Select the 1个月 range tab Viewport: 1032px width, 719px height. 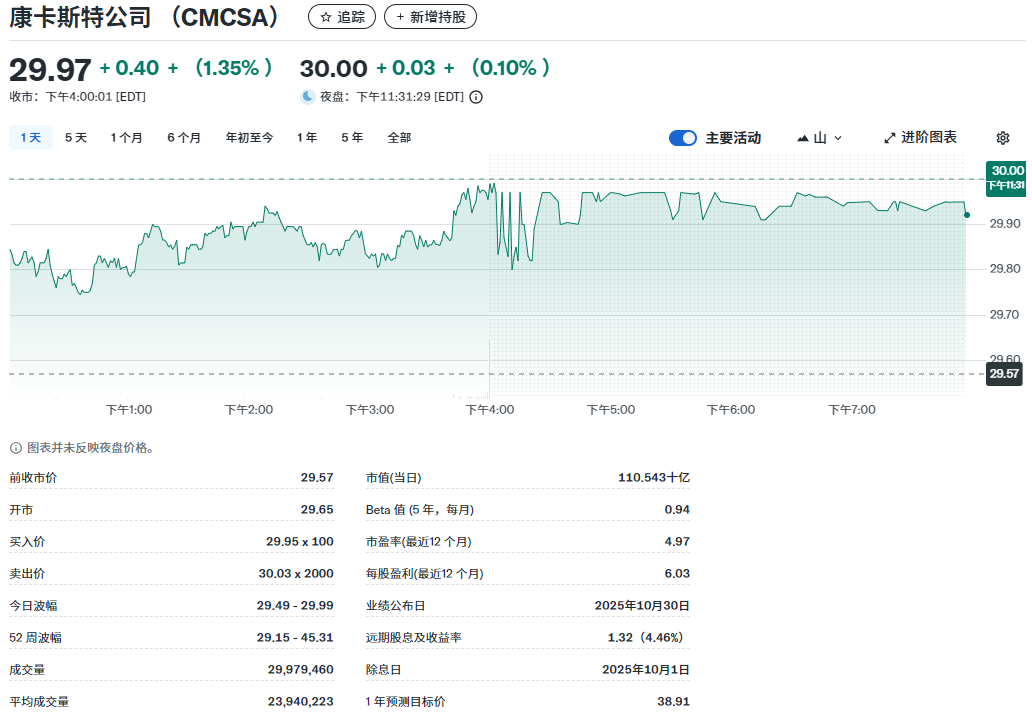(x=127, y=138)
